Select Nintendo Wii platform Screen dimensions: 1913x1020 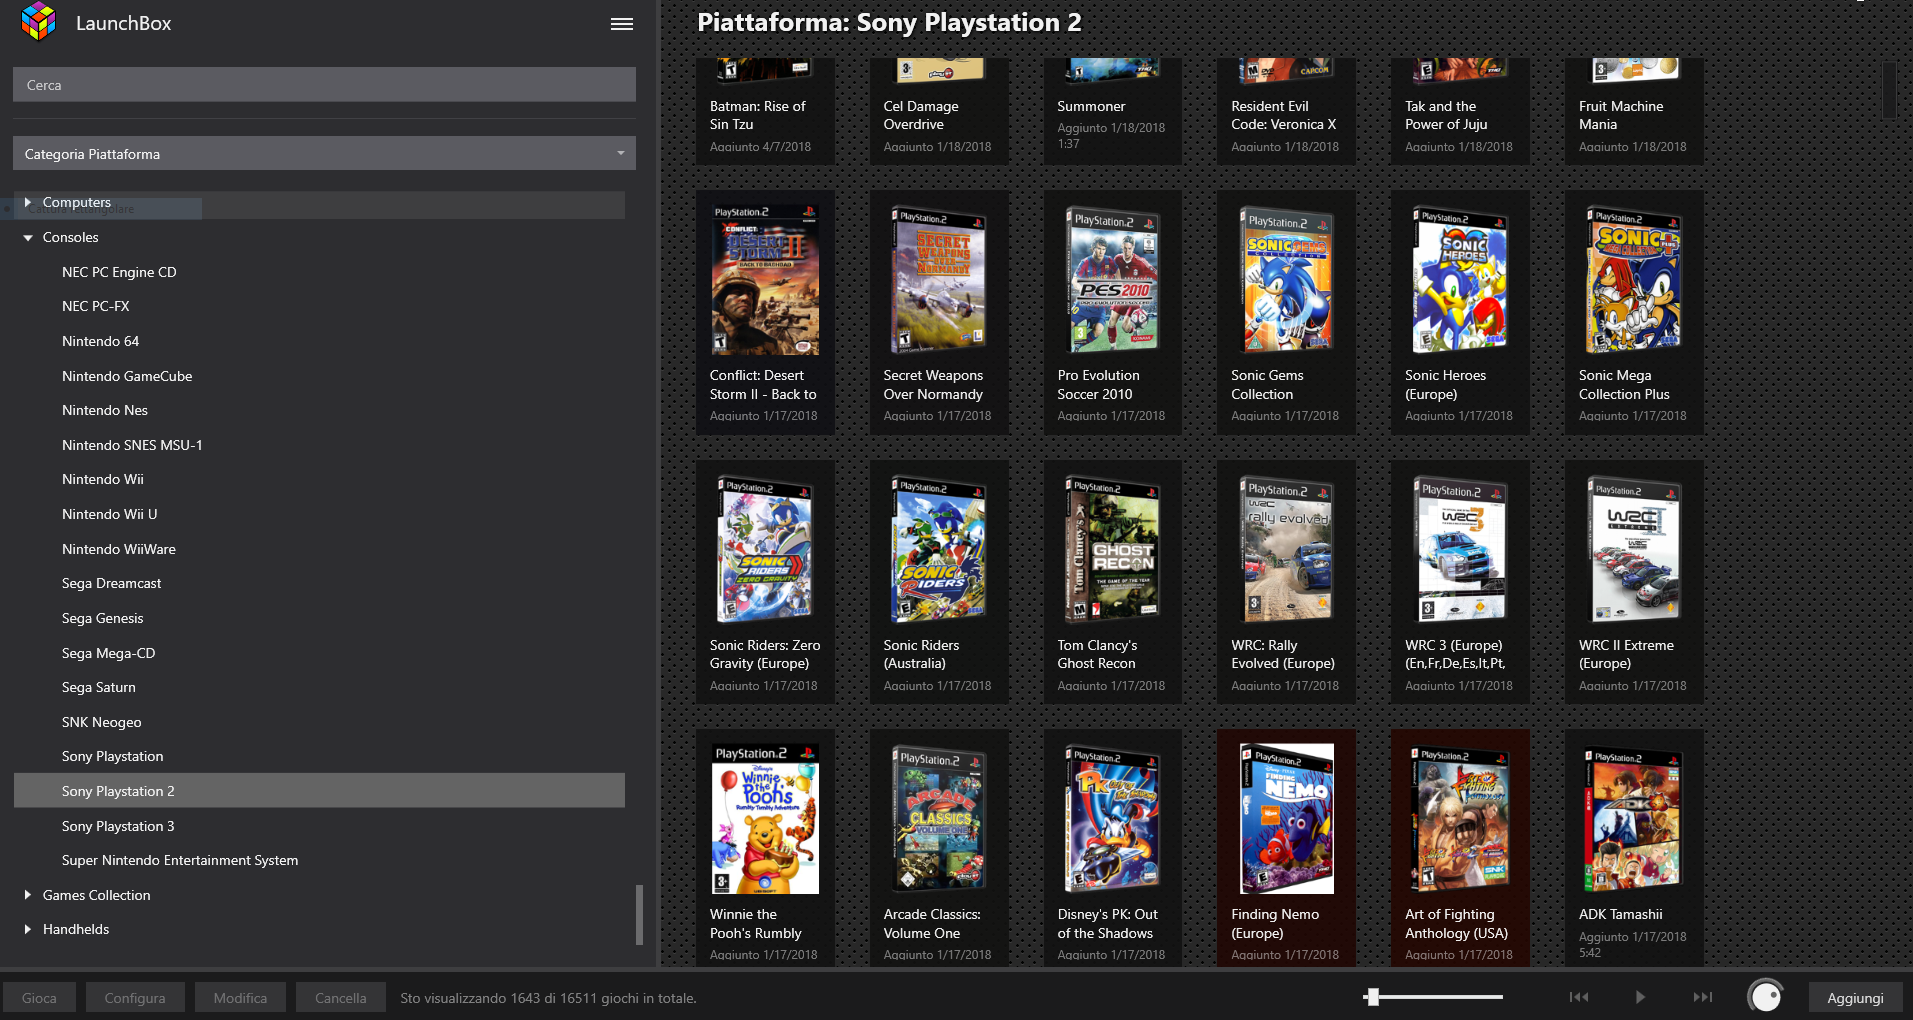(103, 479)
